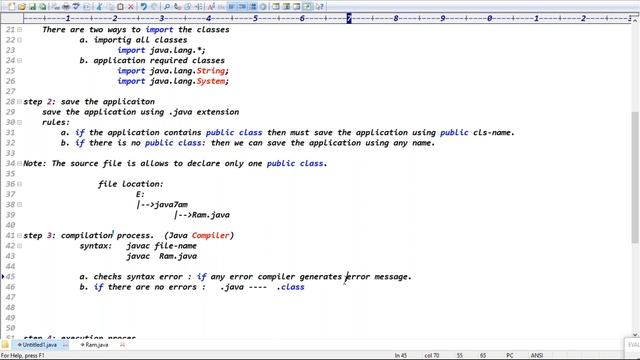Open directory window icon beside document tabs
This screenshot has width=640, height=360.
point(5,344)
